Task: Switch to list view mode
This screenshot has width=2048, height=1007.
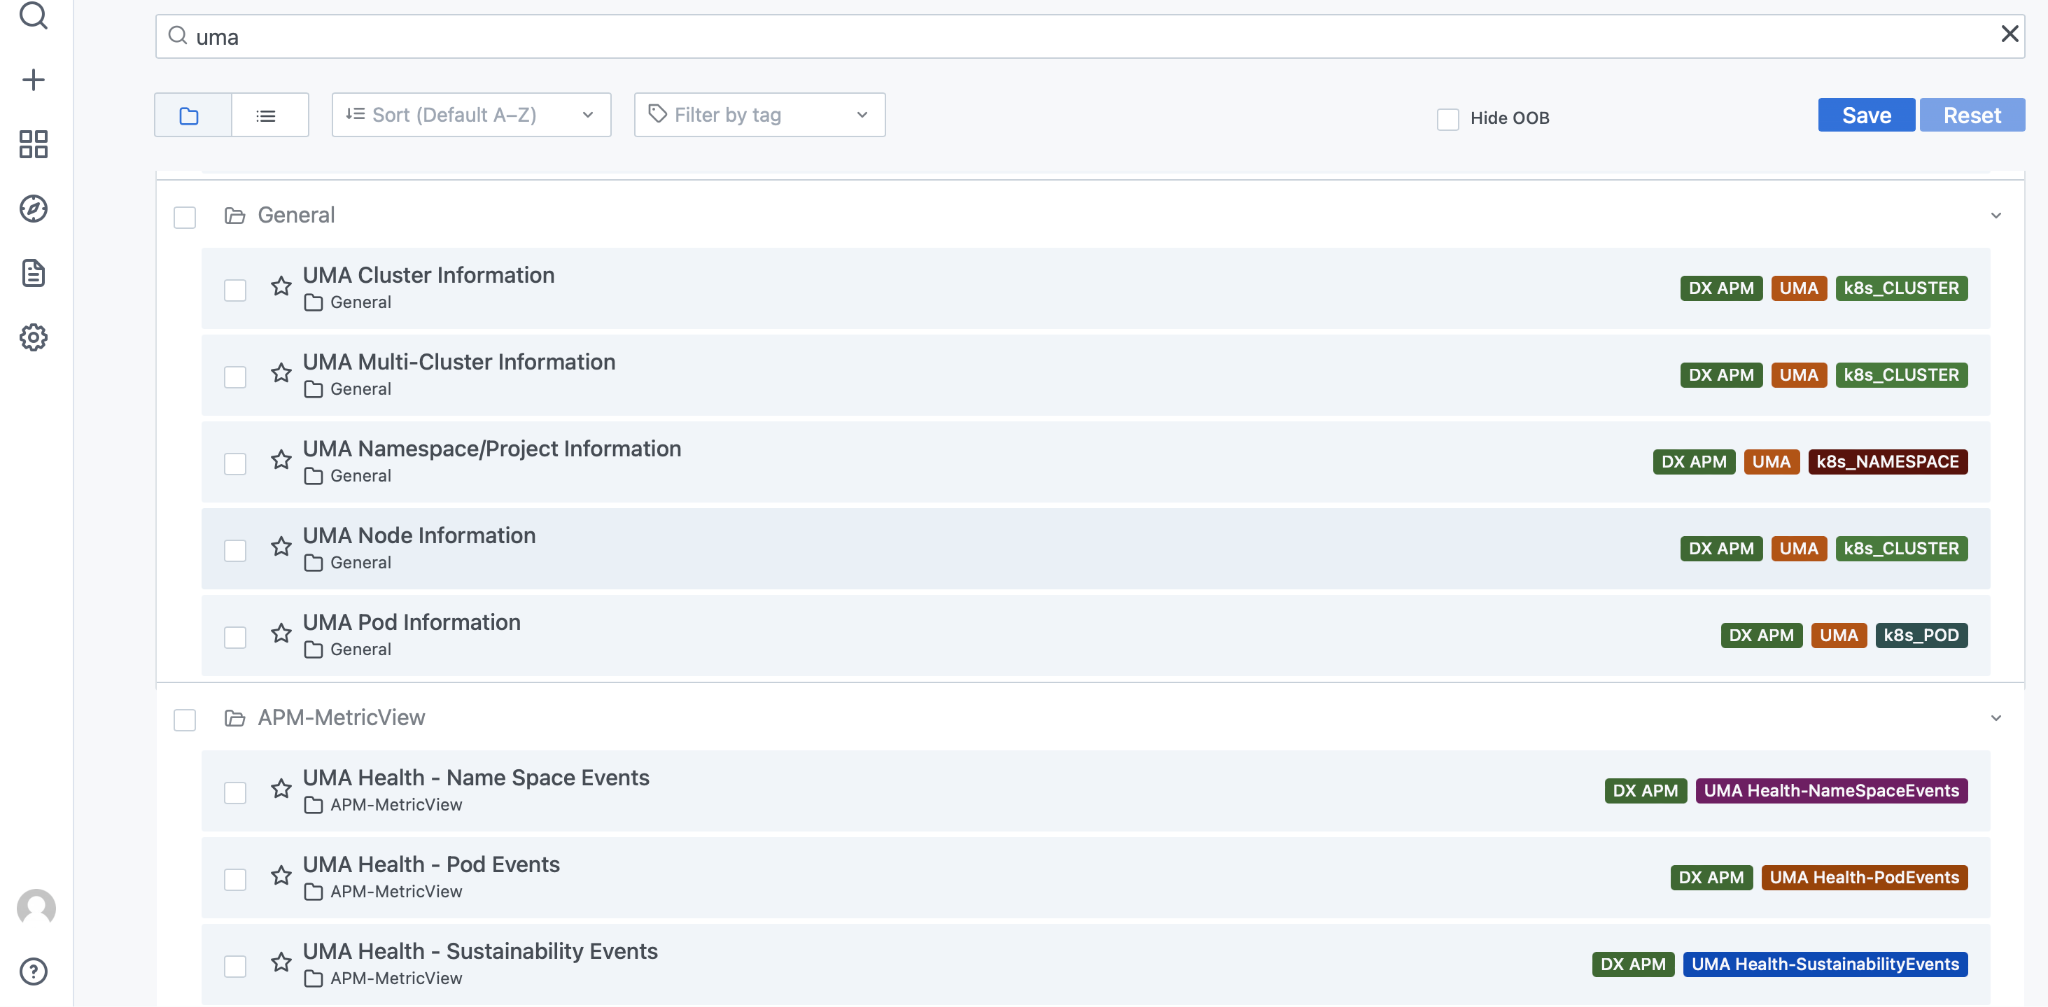Action: pyautogui.click(x=268, y=114)
